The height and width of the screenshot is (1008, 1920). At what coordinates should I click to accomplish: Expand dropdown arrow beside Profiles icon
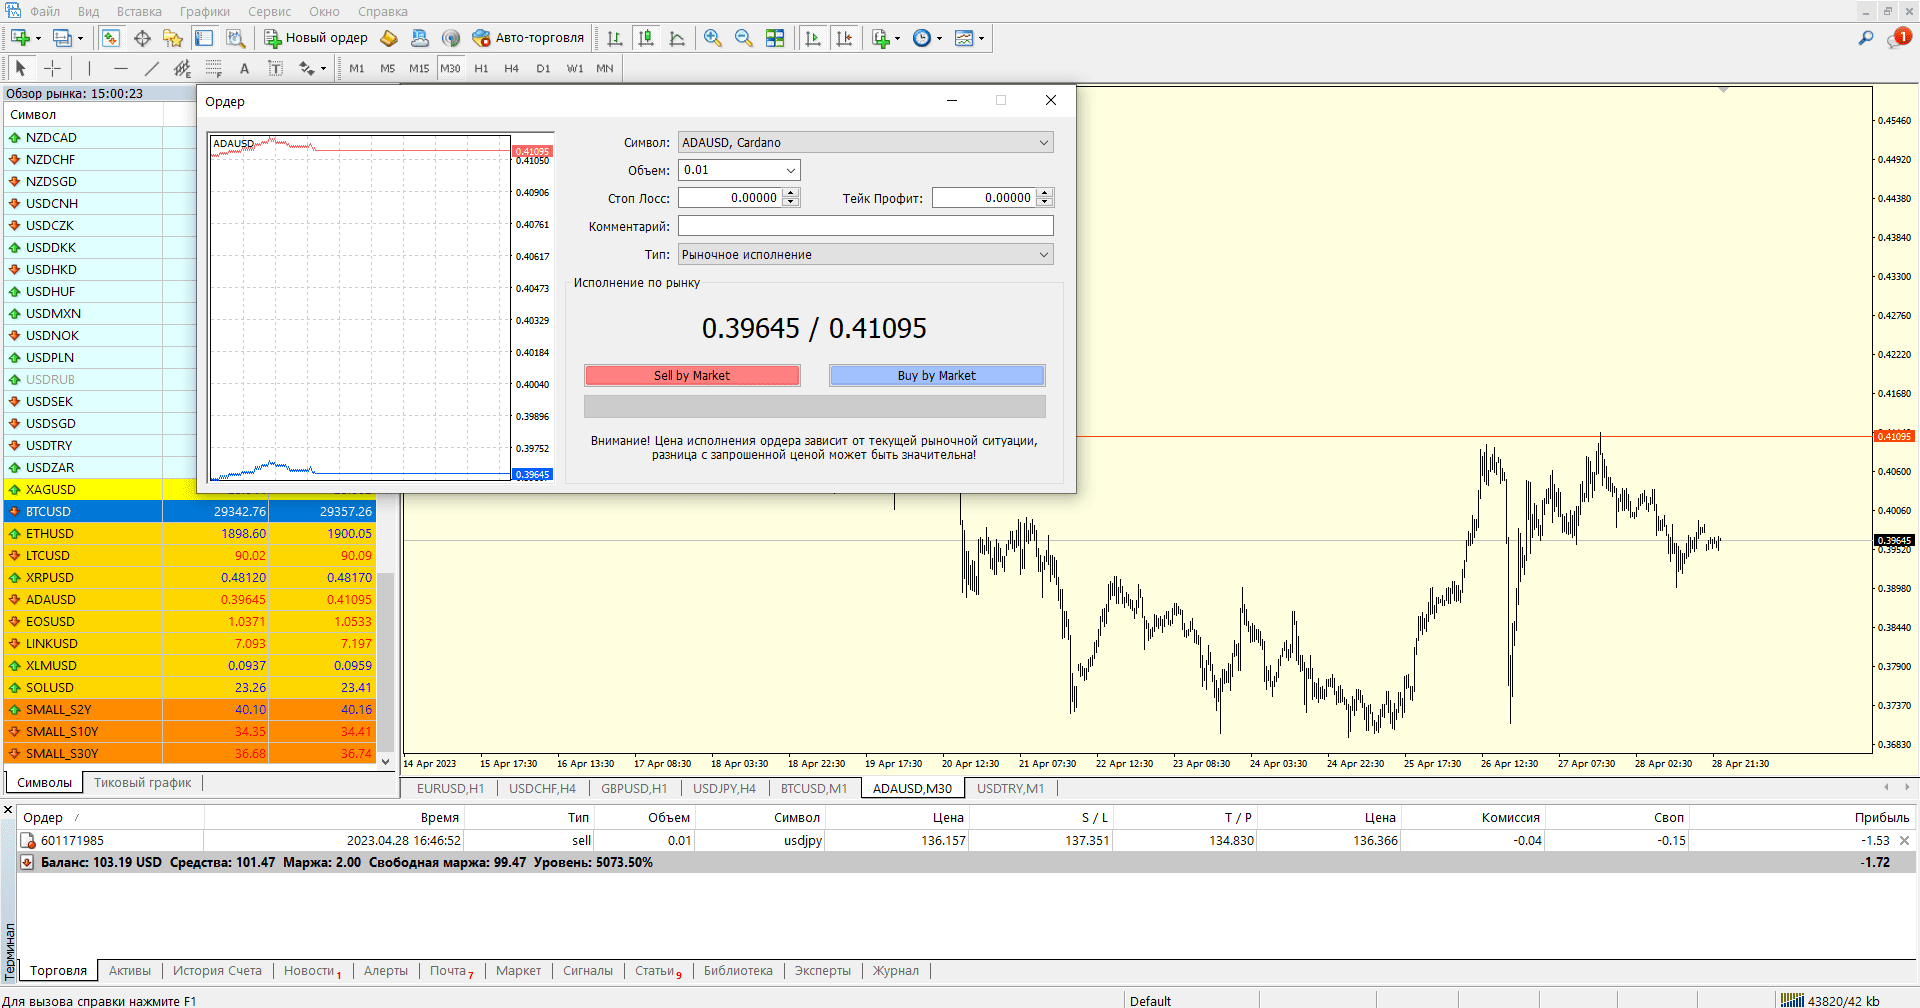(x=80, y=38)
